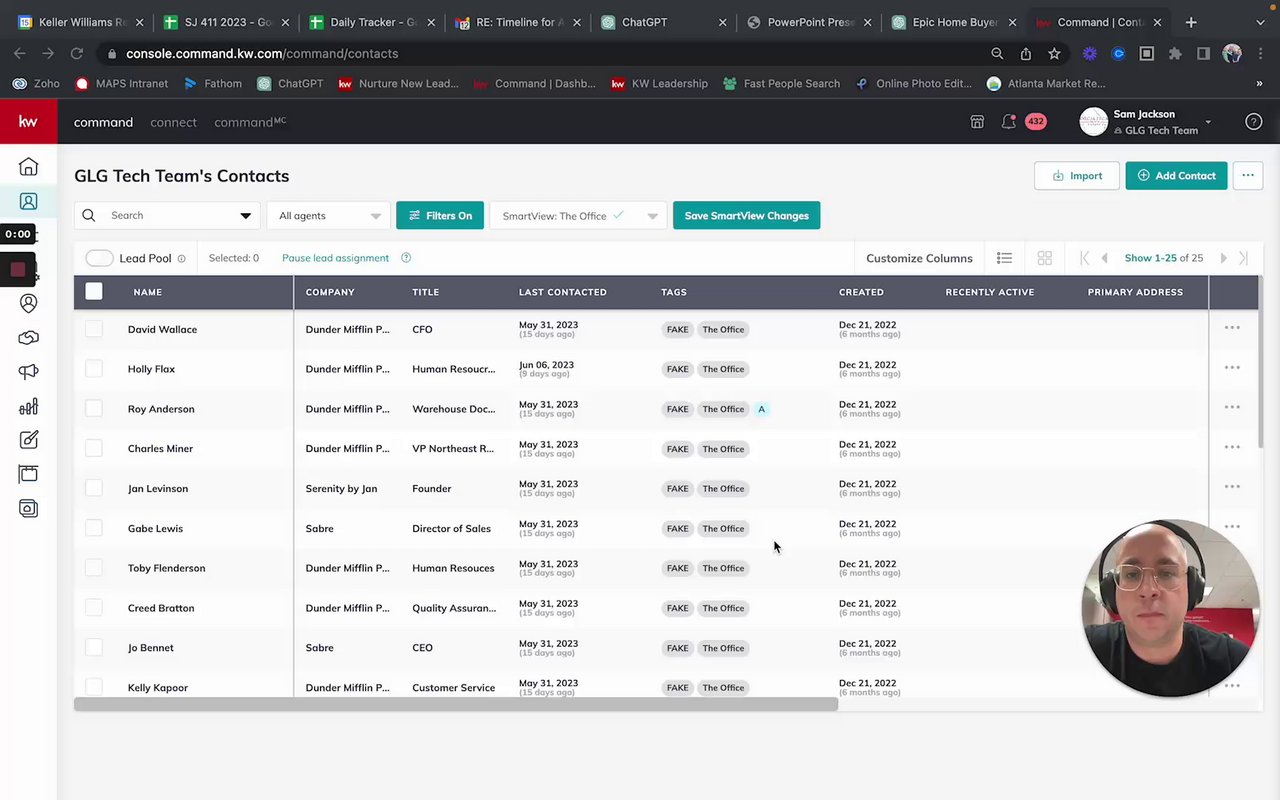1280x800 pixels.
Task: Select the checkbox for Gabe Lewis
Action: tap(94, 528)
